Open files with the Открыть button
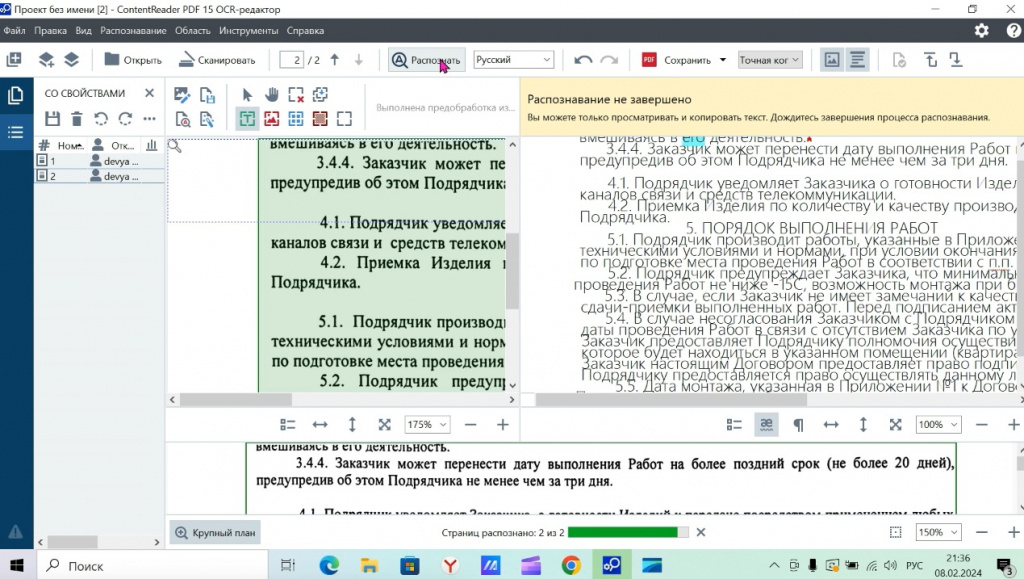The height and width of the screenshot is (579, 1024). (x=133, y=60)
